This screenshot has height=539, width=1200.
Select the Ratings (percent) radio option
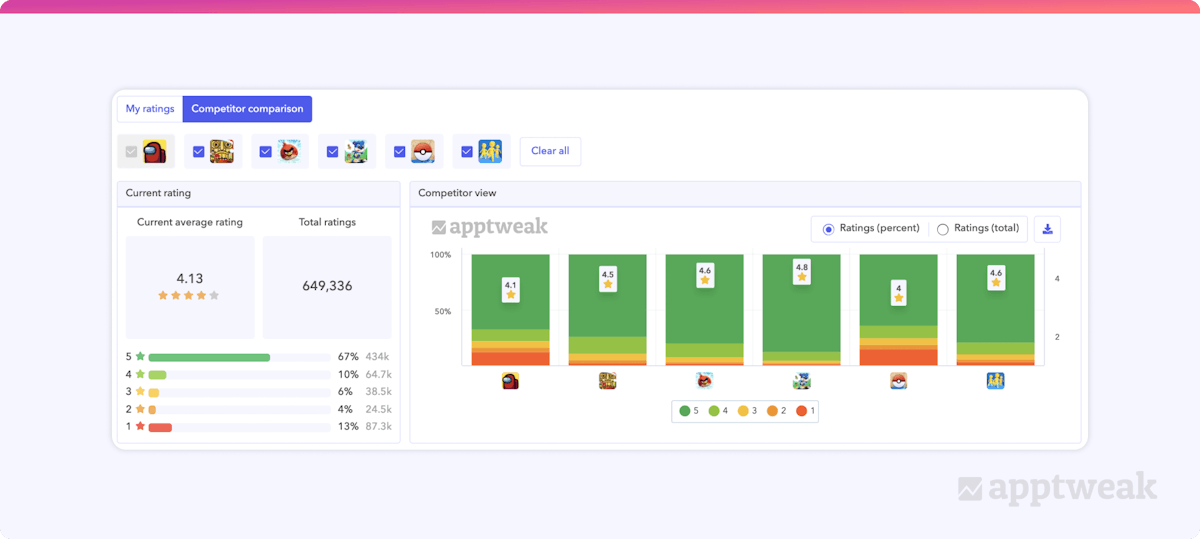[x=828, y=229]
